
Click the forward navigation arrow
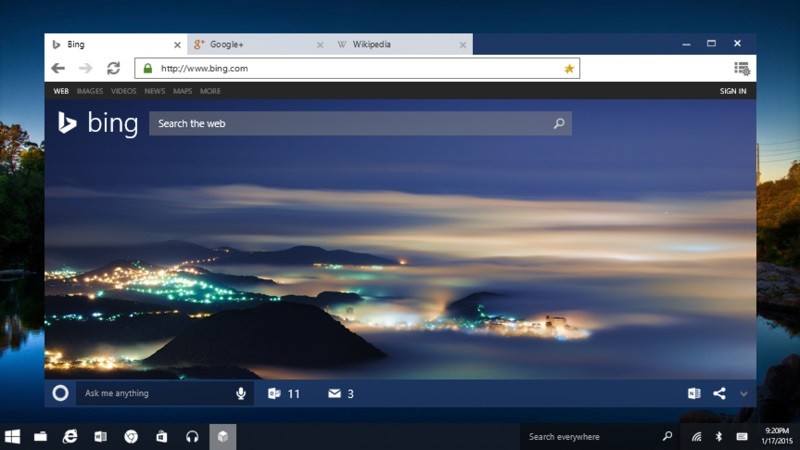point(85,68)
